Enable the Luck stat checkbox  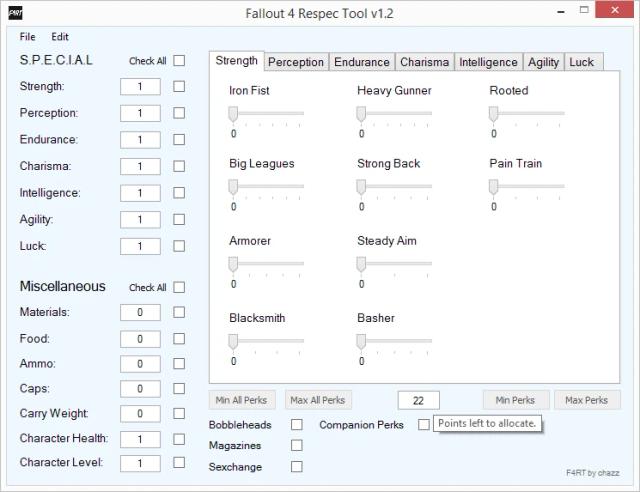click(179, 246)
